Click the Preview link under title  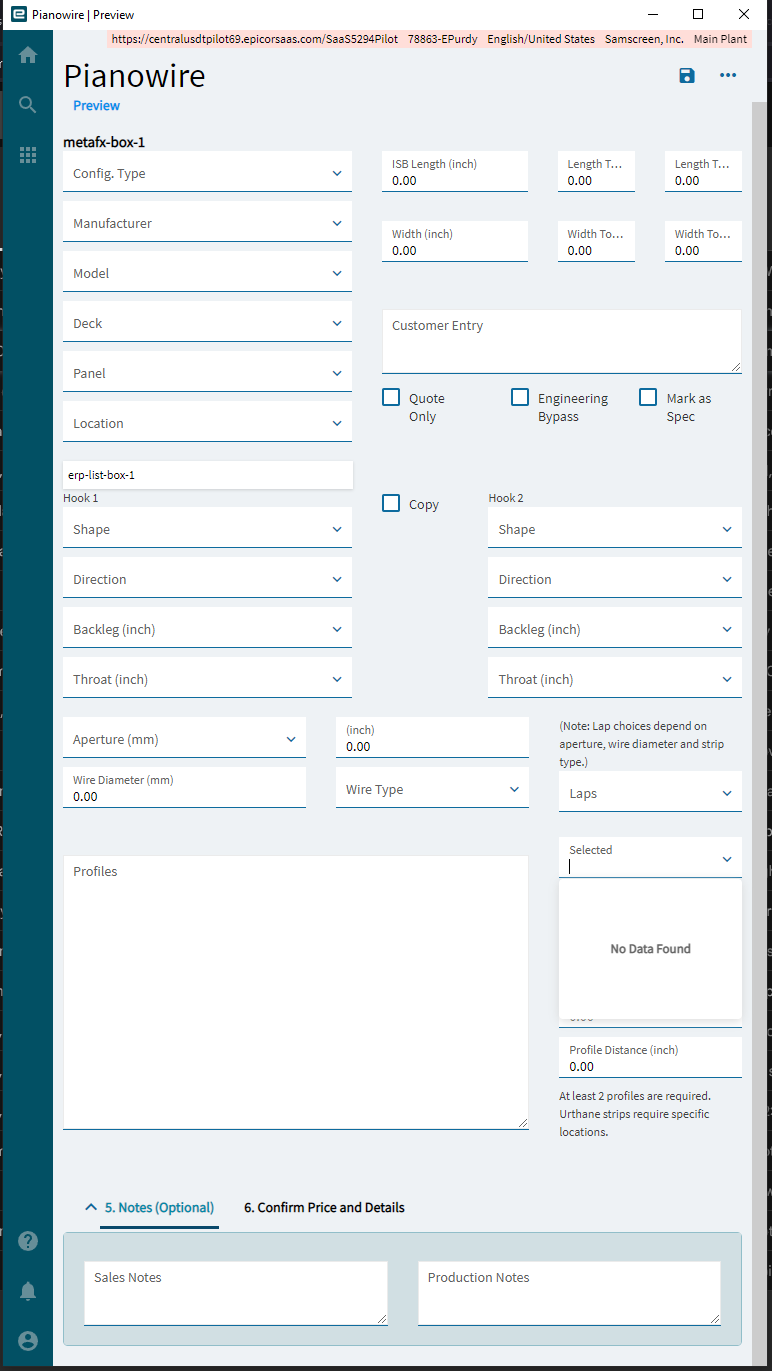tap(96, 105)
